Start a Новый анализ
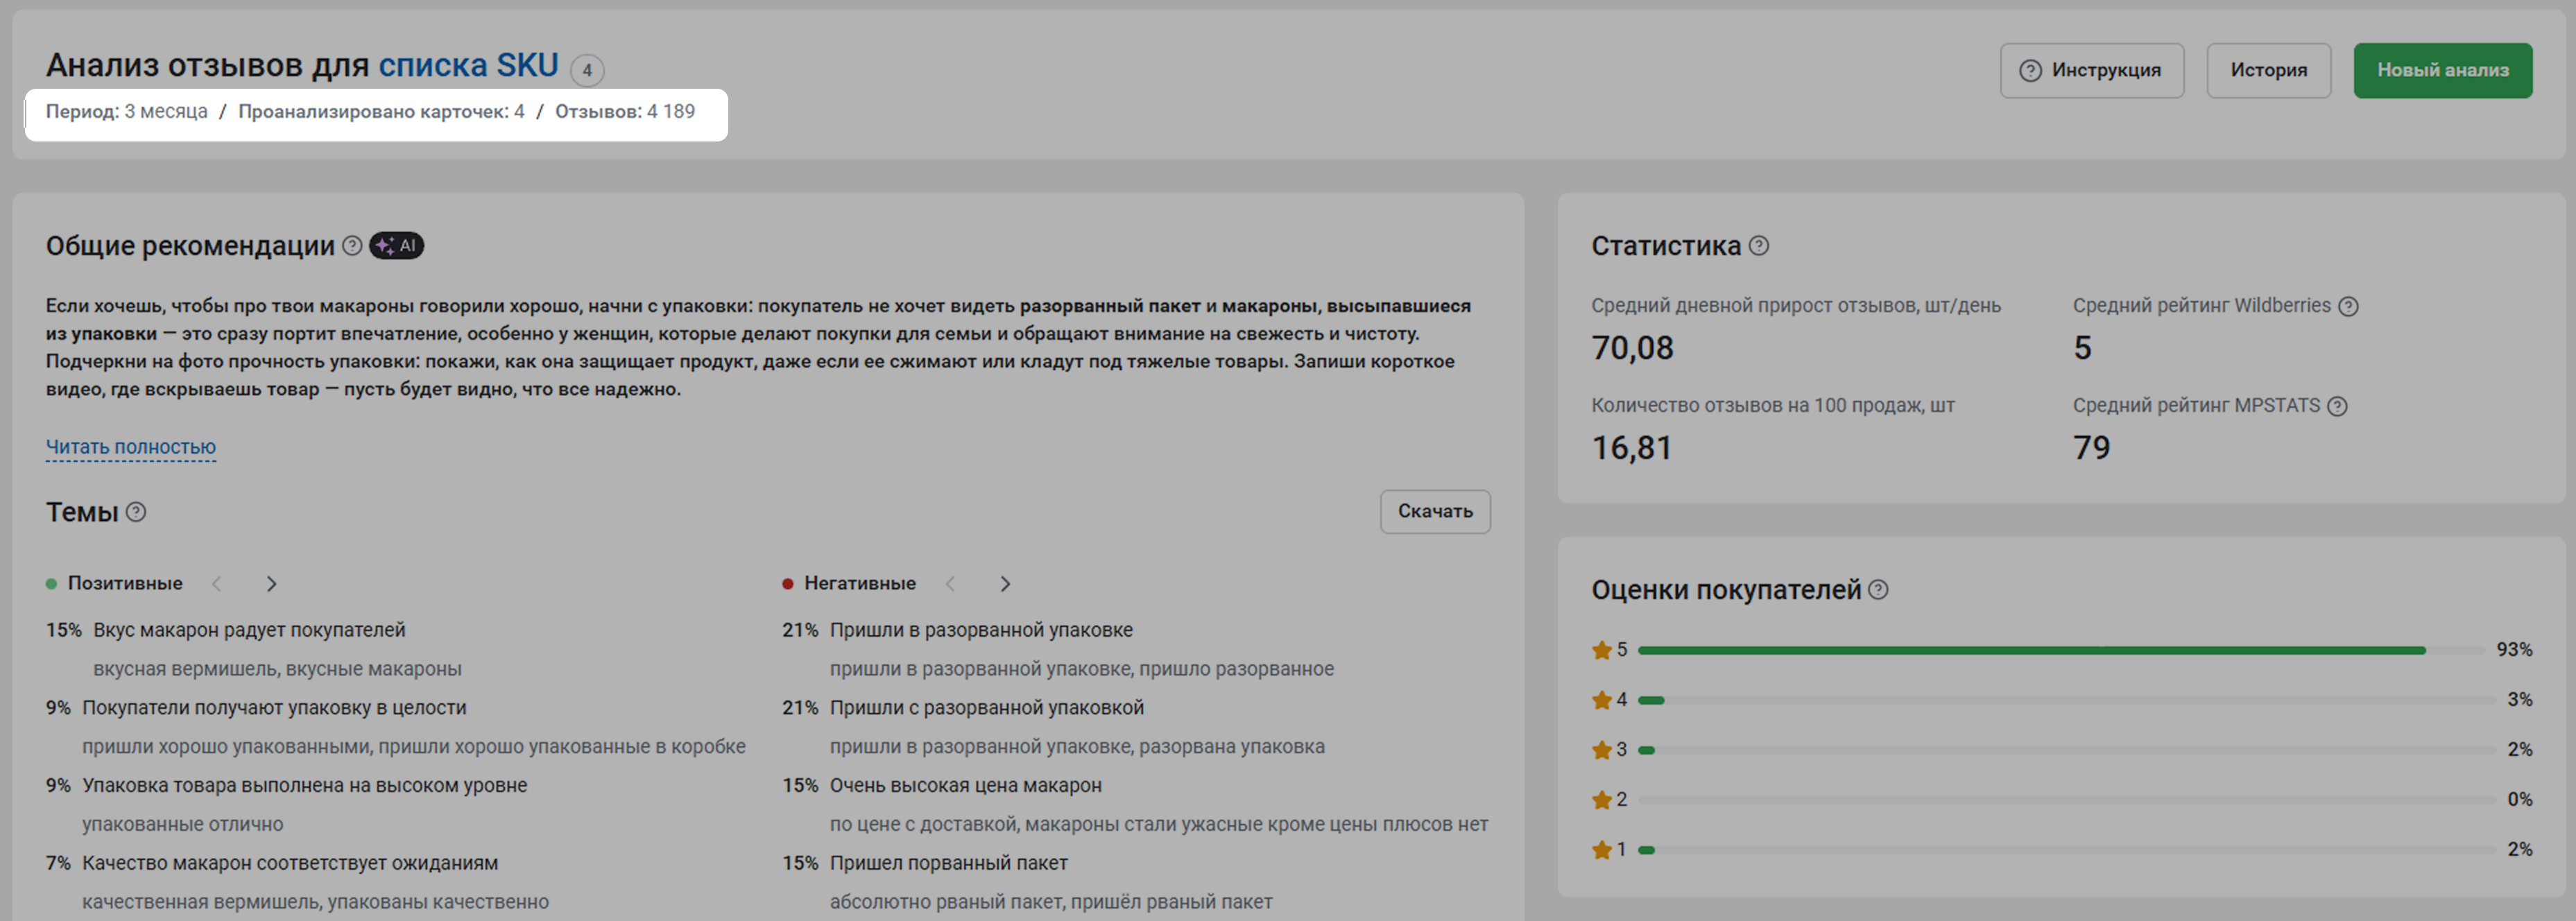The height and width of the screenshot is (921, 2576). coord(2442,70)
